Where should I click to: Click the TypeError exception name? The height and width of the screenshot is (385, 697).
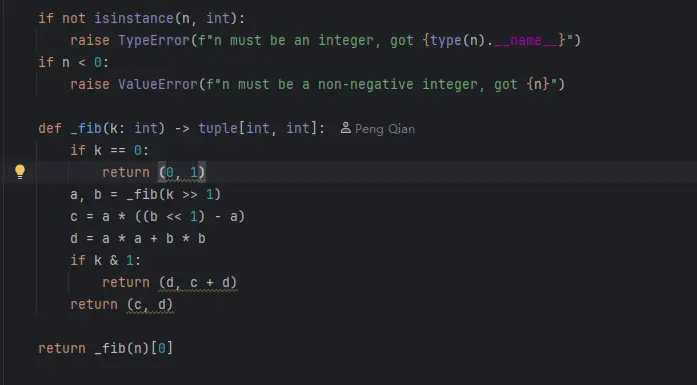click(x=154, y=40)
